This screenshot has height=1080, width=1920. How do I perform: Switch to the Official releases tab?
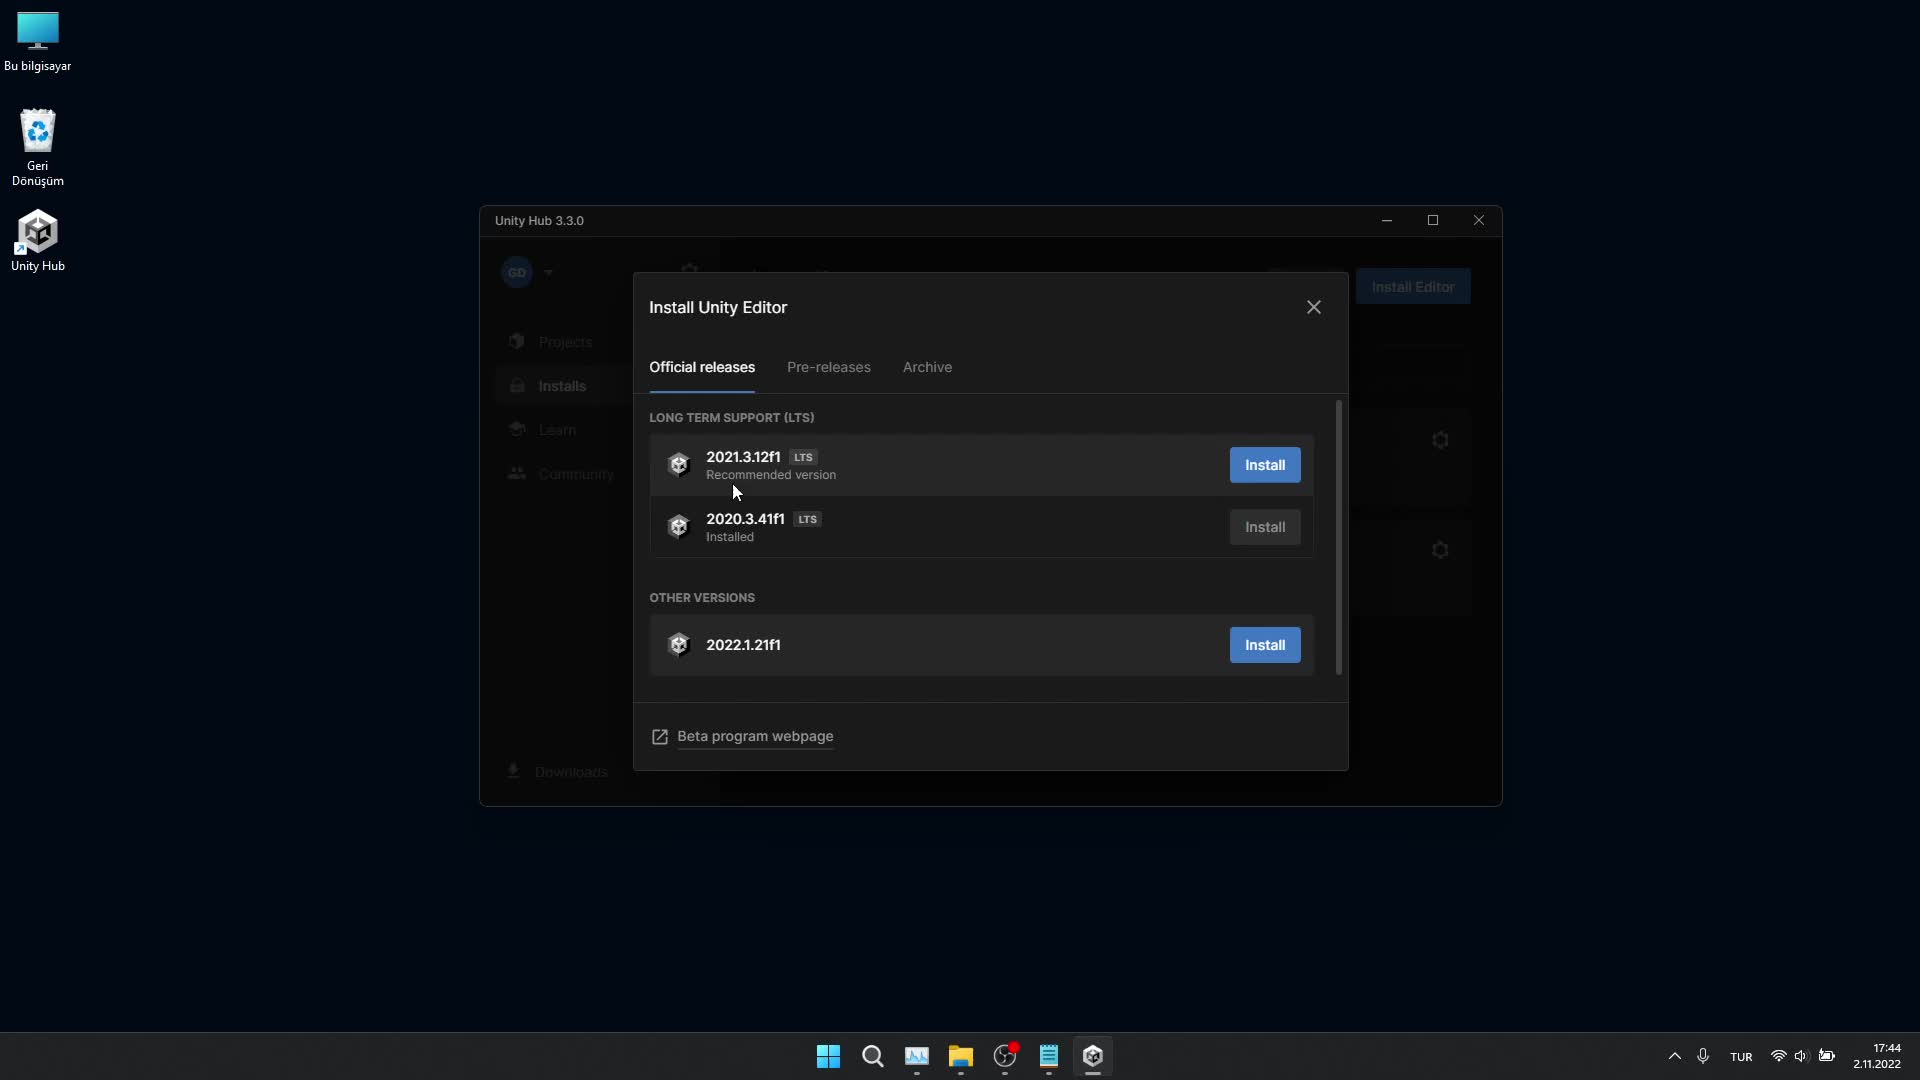point(702,367)
